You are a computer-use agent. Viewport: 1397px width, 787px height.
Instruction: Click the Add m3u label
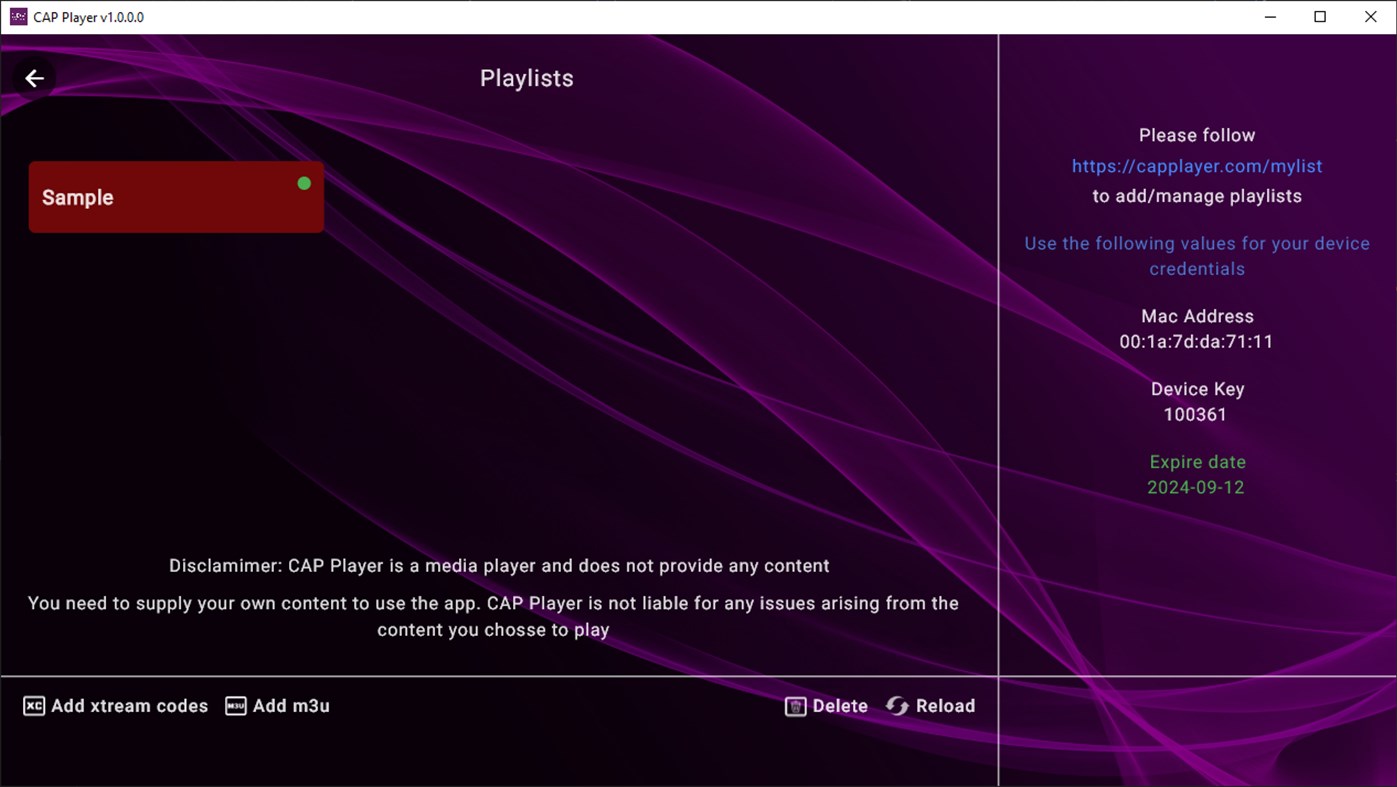coord(289,705)
